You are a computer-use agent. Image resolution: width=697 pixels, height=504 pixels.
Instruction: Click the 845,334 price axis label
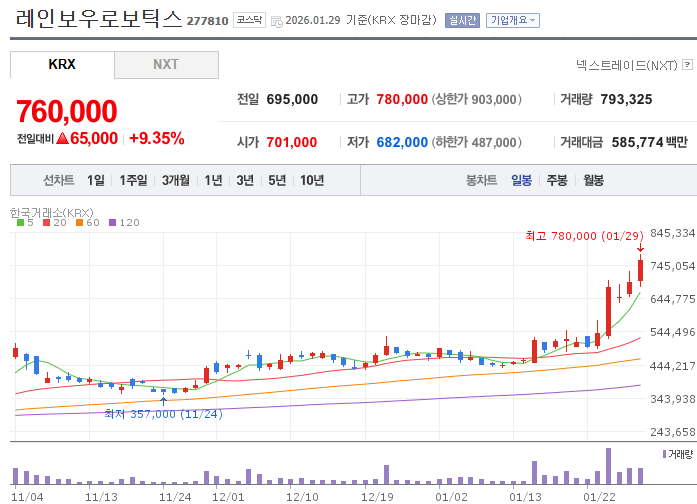click(x=673, y=233)
